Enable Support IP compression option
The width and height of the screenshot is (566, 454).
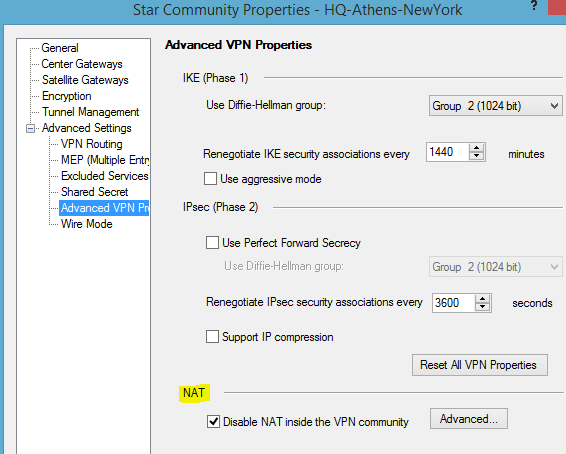[212, 336]
